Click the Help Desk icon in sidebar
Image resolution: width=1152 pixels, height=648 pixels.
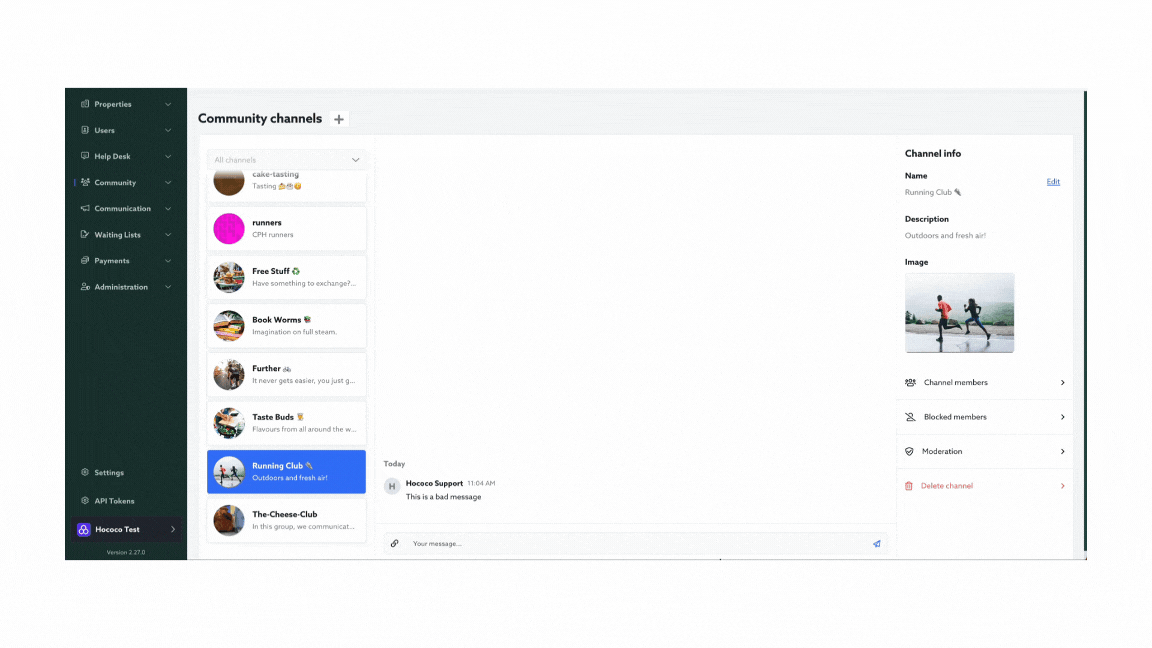[x=85, y=157]
